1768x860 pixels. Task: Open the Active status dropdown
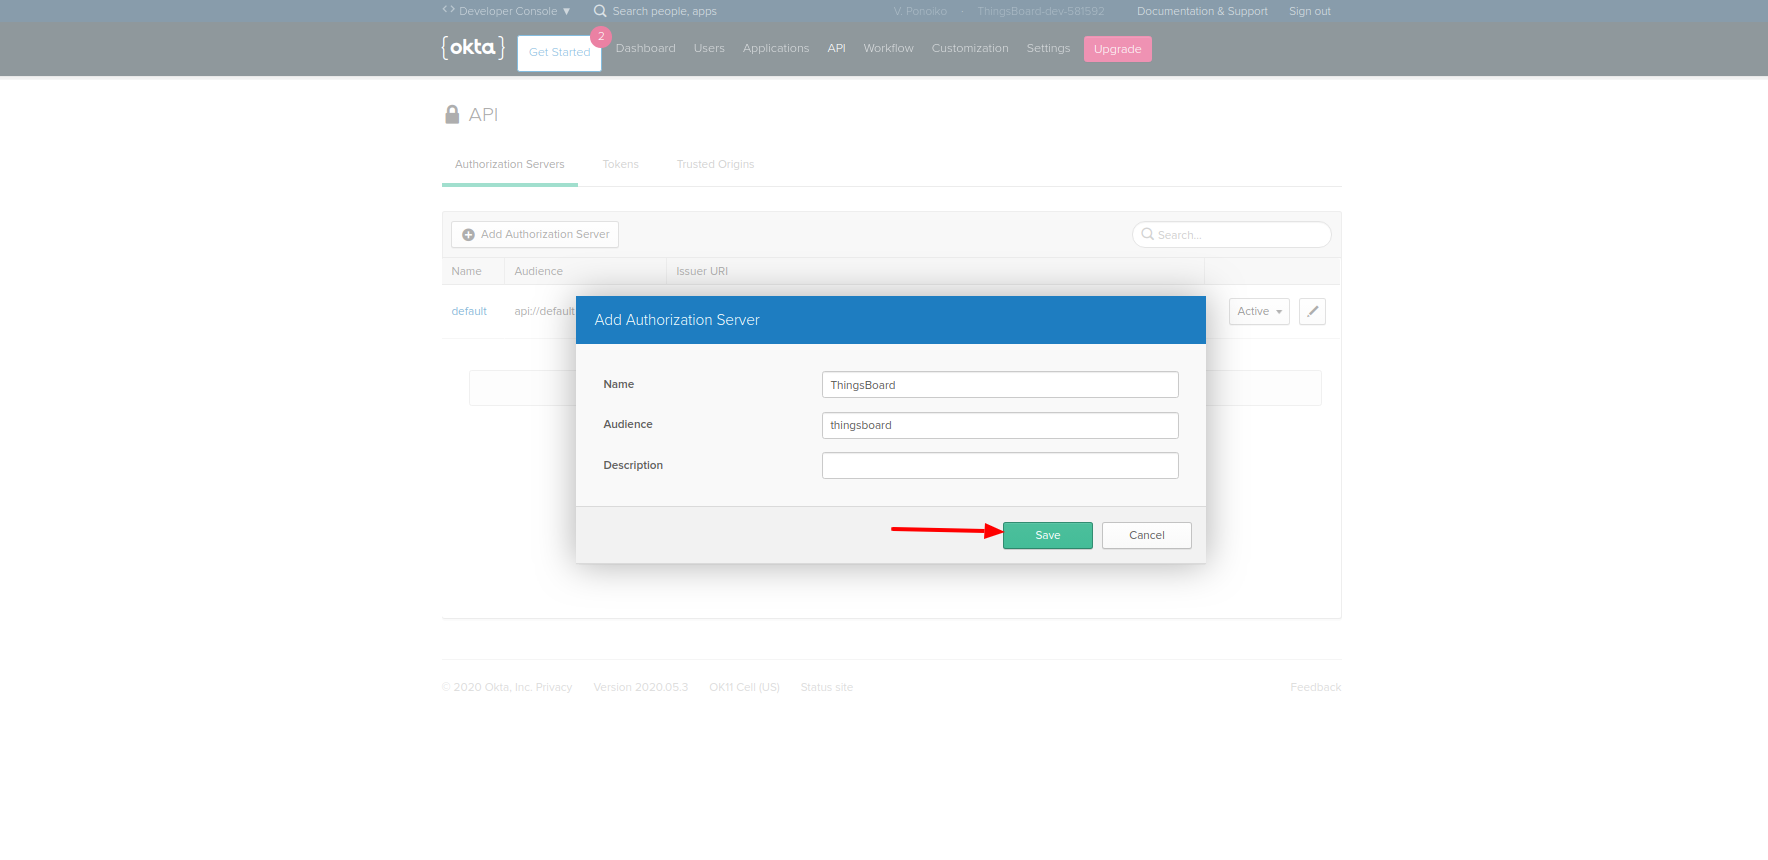point(1258,311)
